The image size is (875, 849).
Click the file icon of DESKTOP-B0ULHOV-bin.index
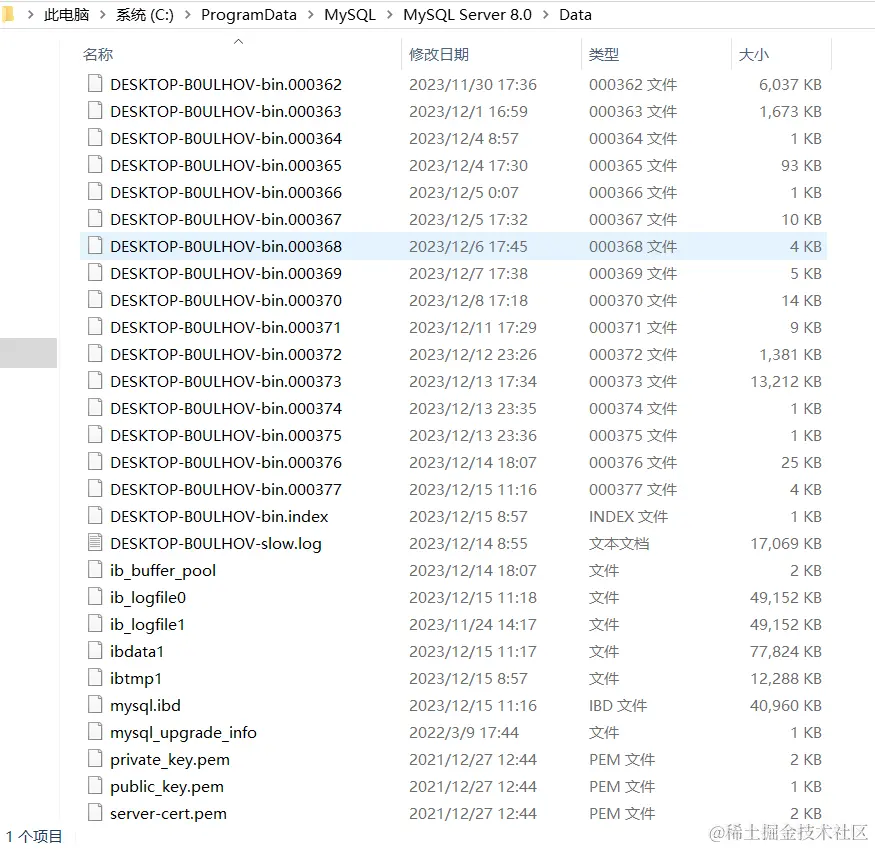tap(95, 516)
